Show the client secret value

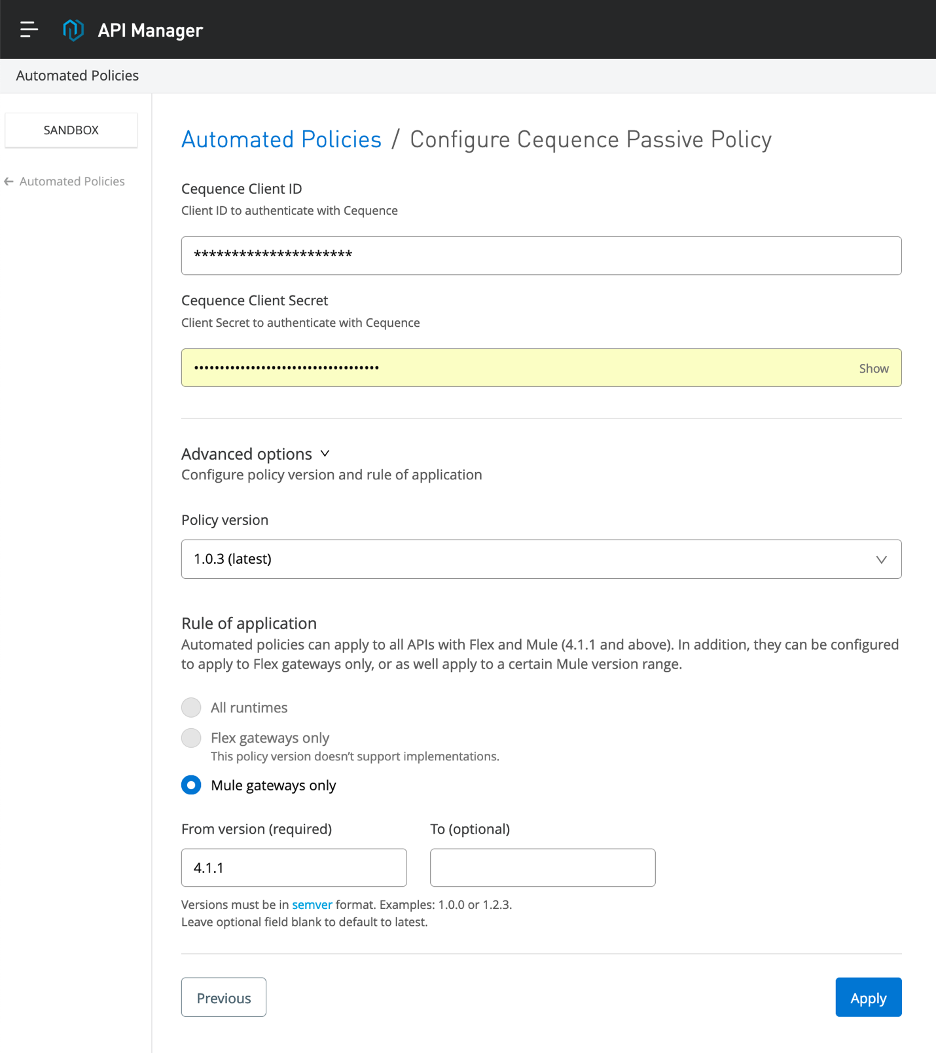click(873, 368)
